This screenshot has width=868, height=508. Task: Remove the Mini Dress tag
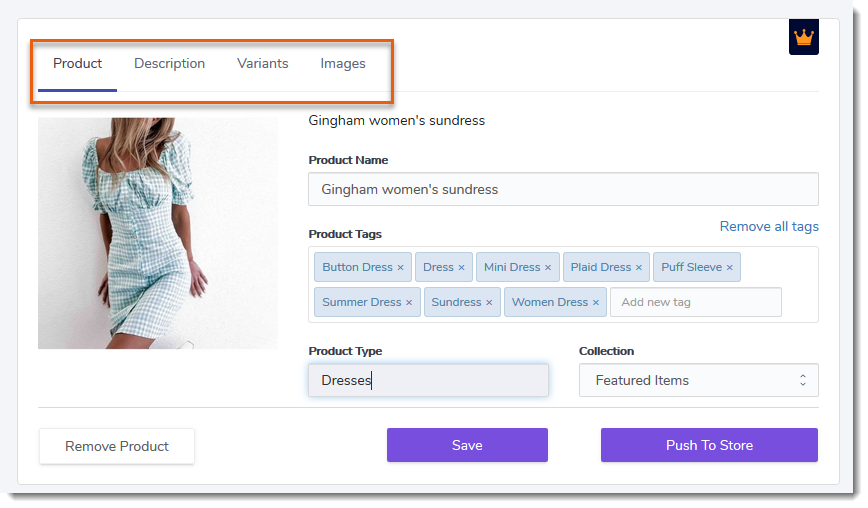pyautogui.click(x=548, y=268)
